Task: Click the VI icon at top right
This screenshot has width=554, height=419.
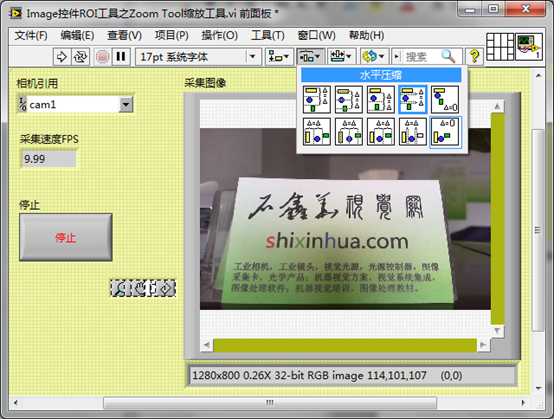Action: point(528,47)
